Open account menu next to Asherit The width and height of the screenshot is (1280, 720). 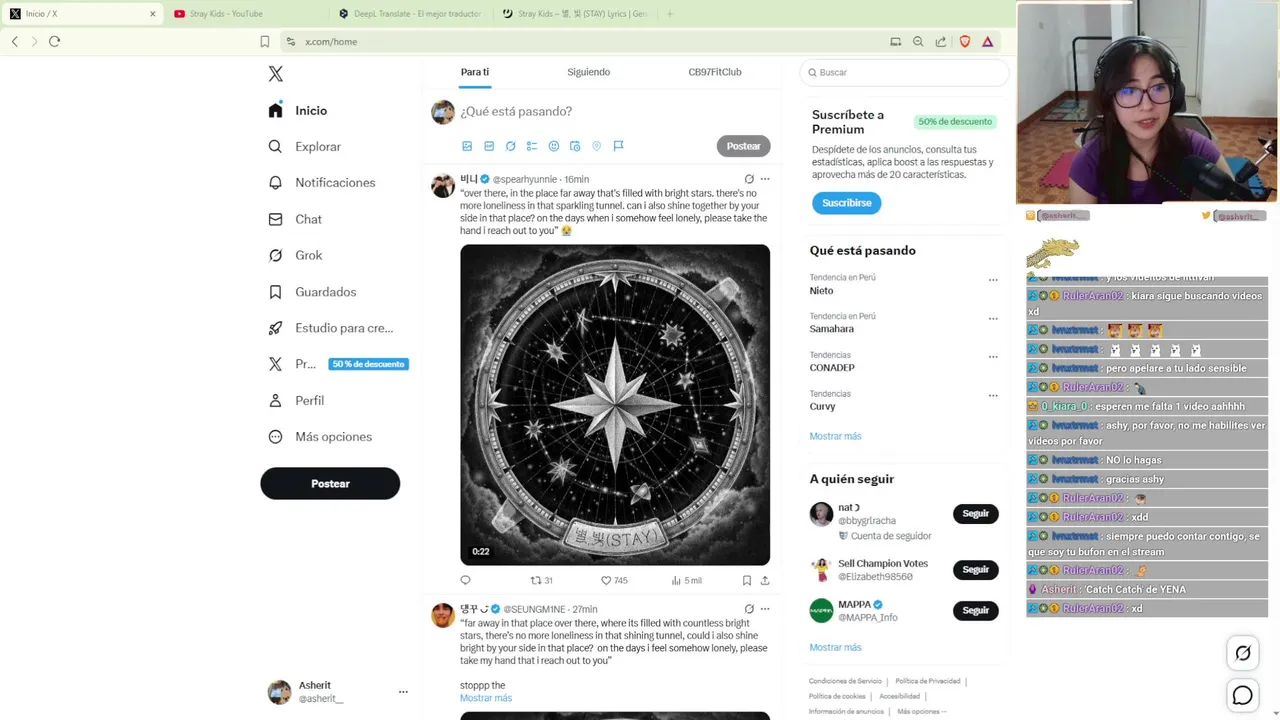(x=403, y=691)
